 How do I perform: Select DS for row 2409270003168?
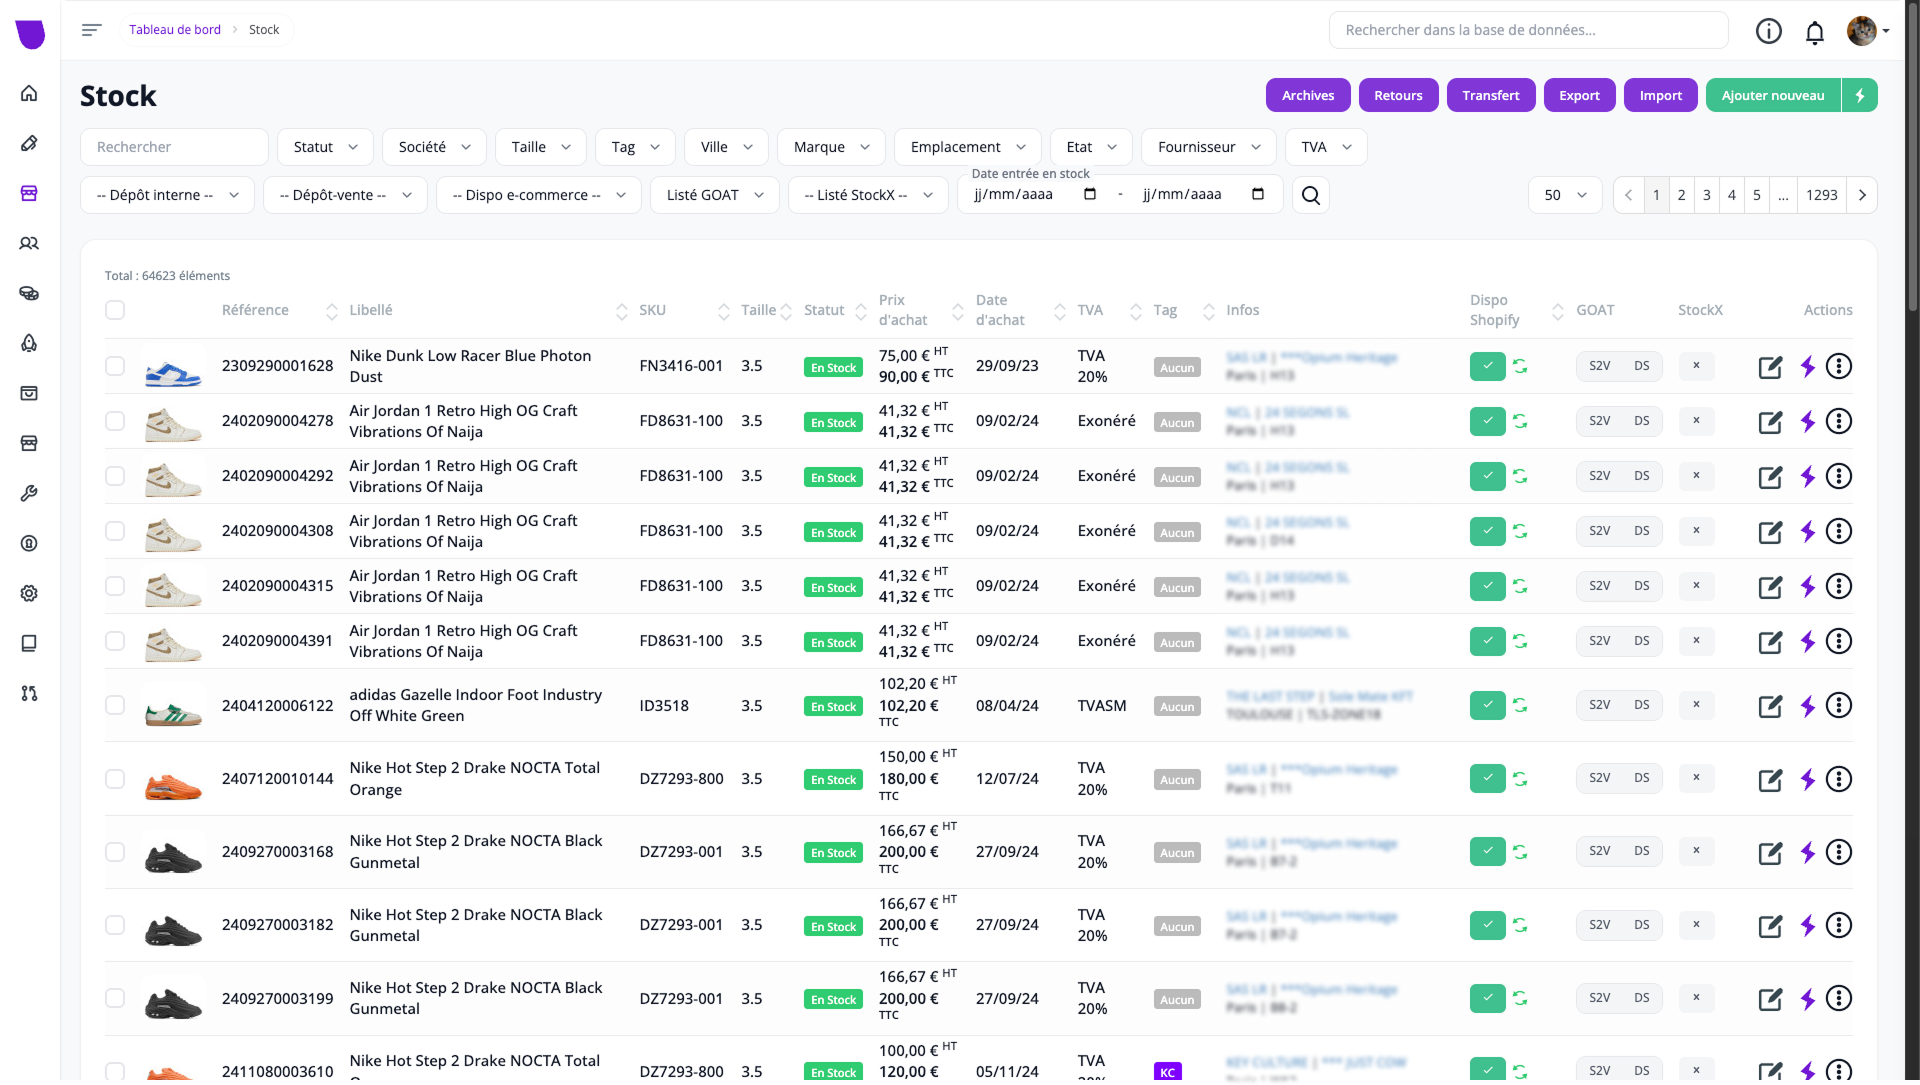click(x=1641, y=852)
